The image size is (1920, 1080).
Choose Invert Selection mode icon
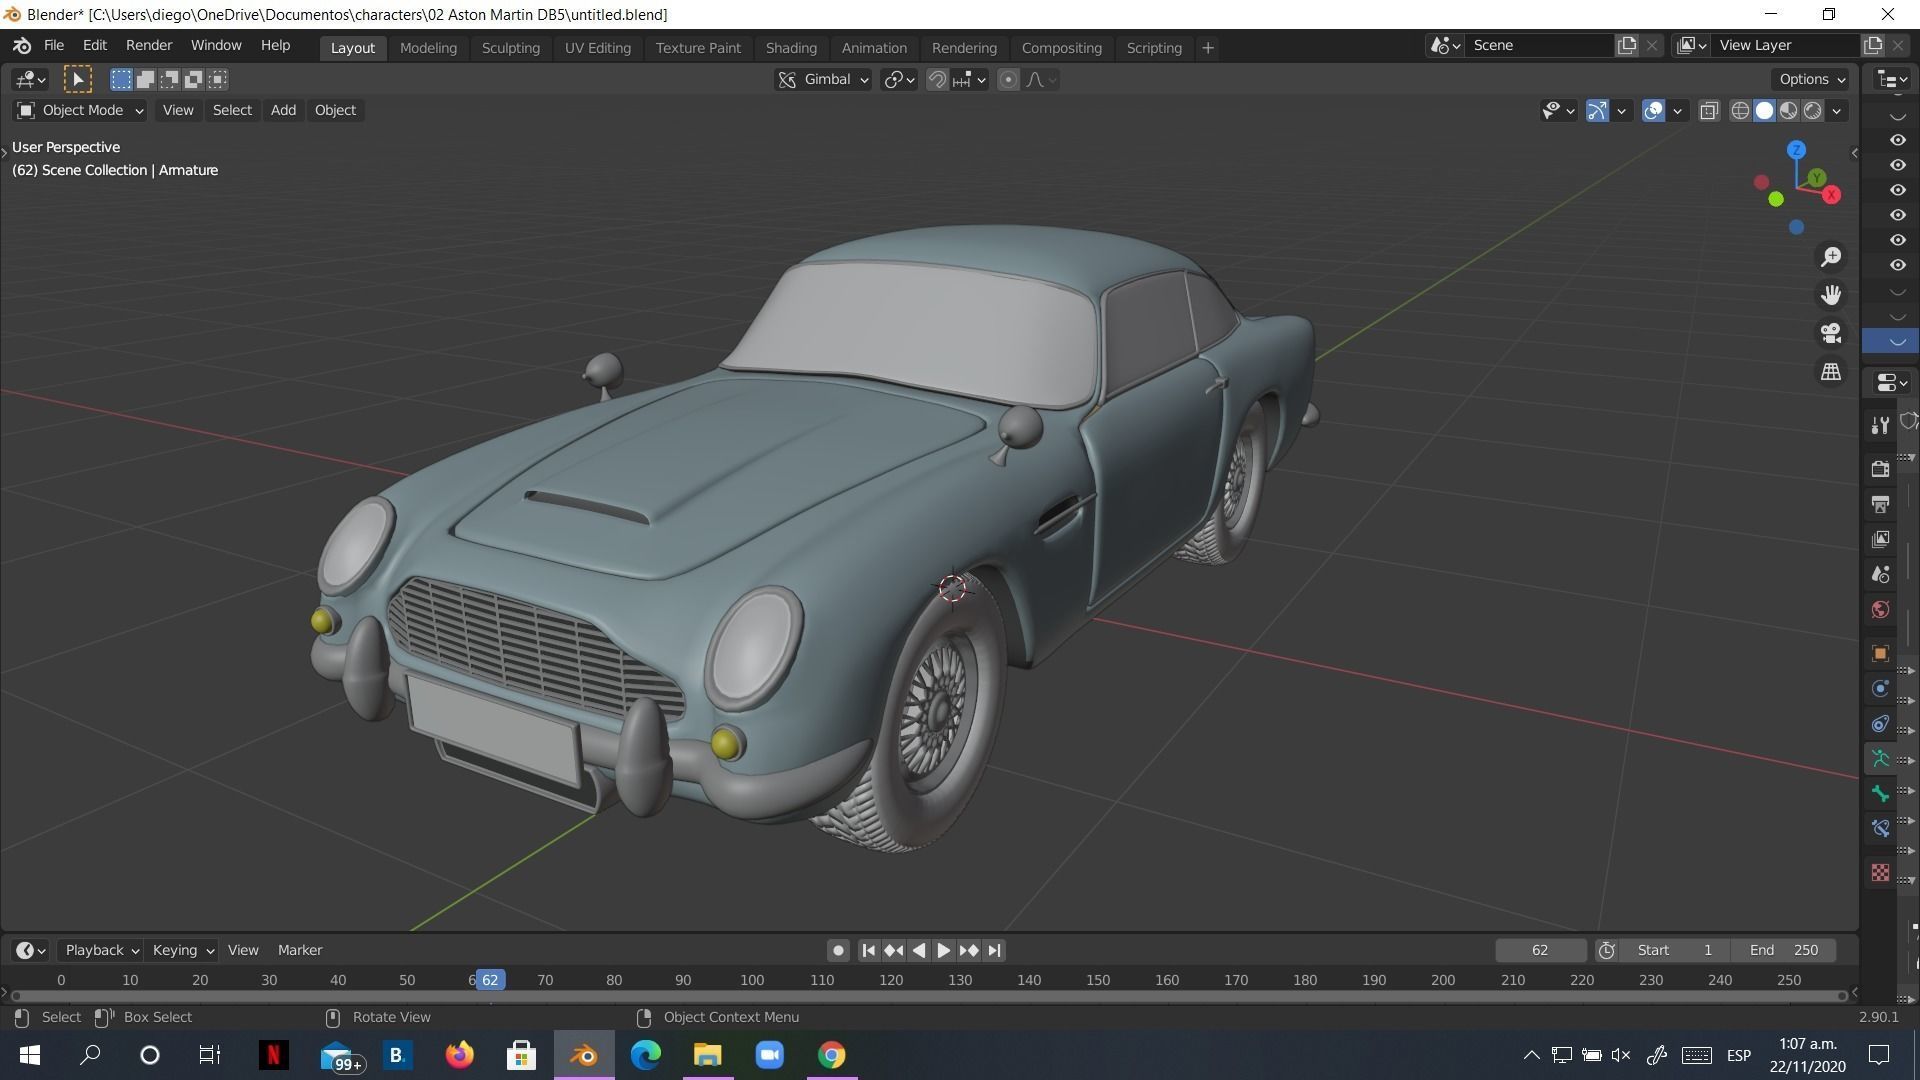pos(193,79)
